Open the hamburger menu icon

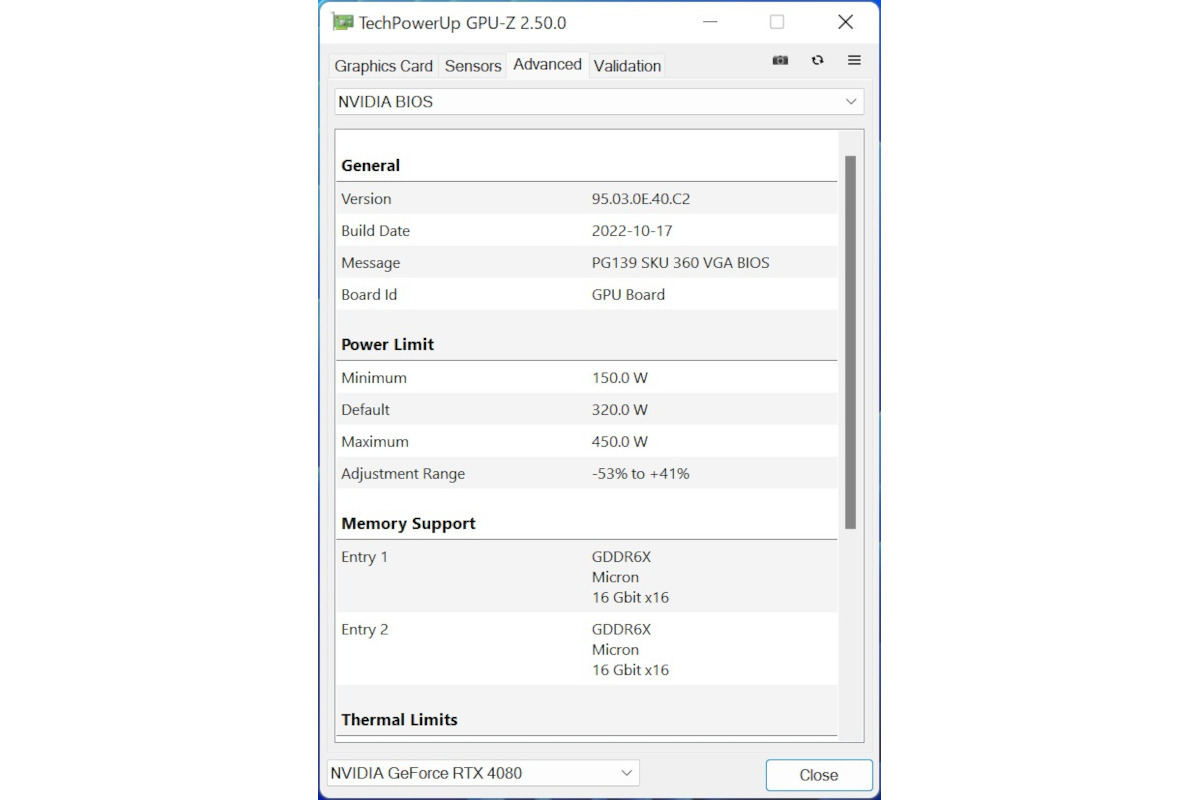854,60
